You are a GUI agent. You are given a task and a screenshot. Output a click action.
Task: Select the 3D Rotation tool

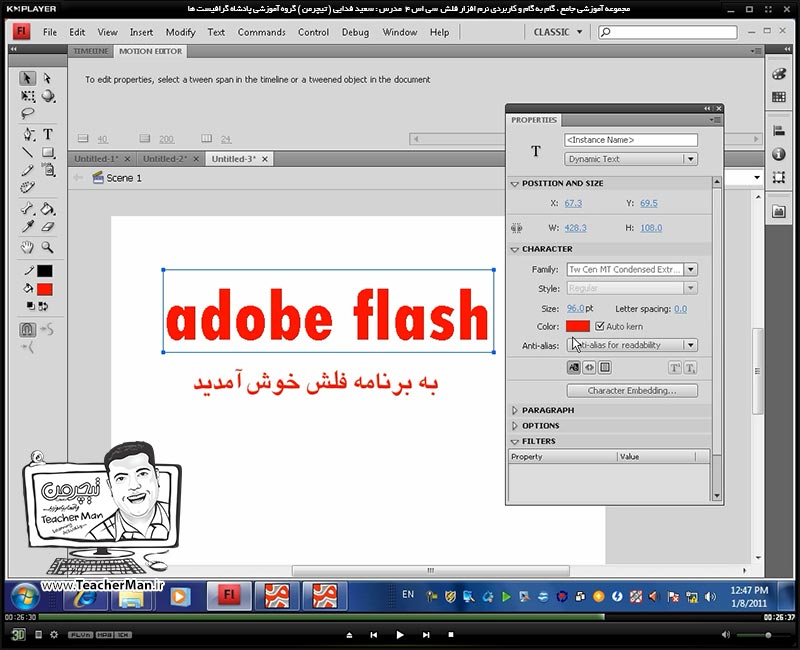click(48, 96)
